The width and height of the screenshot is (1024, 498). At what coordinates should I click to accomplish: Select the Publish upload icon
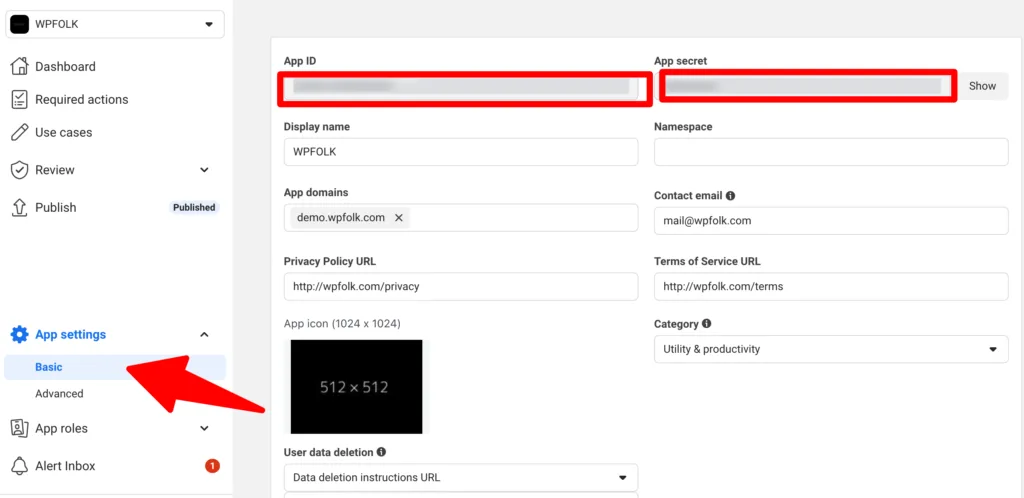click(20, 208)
